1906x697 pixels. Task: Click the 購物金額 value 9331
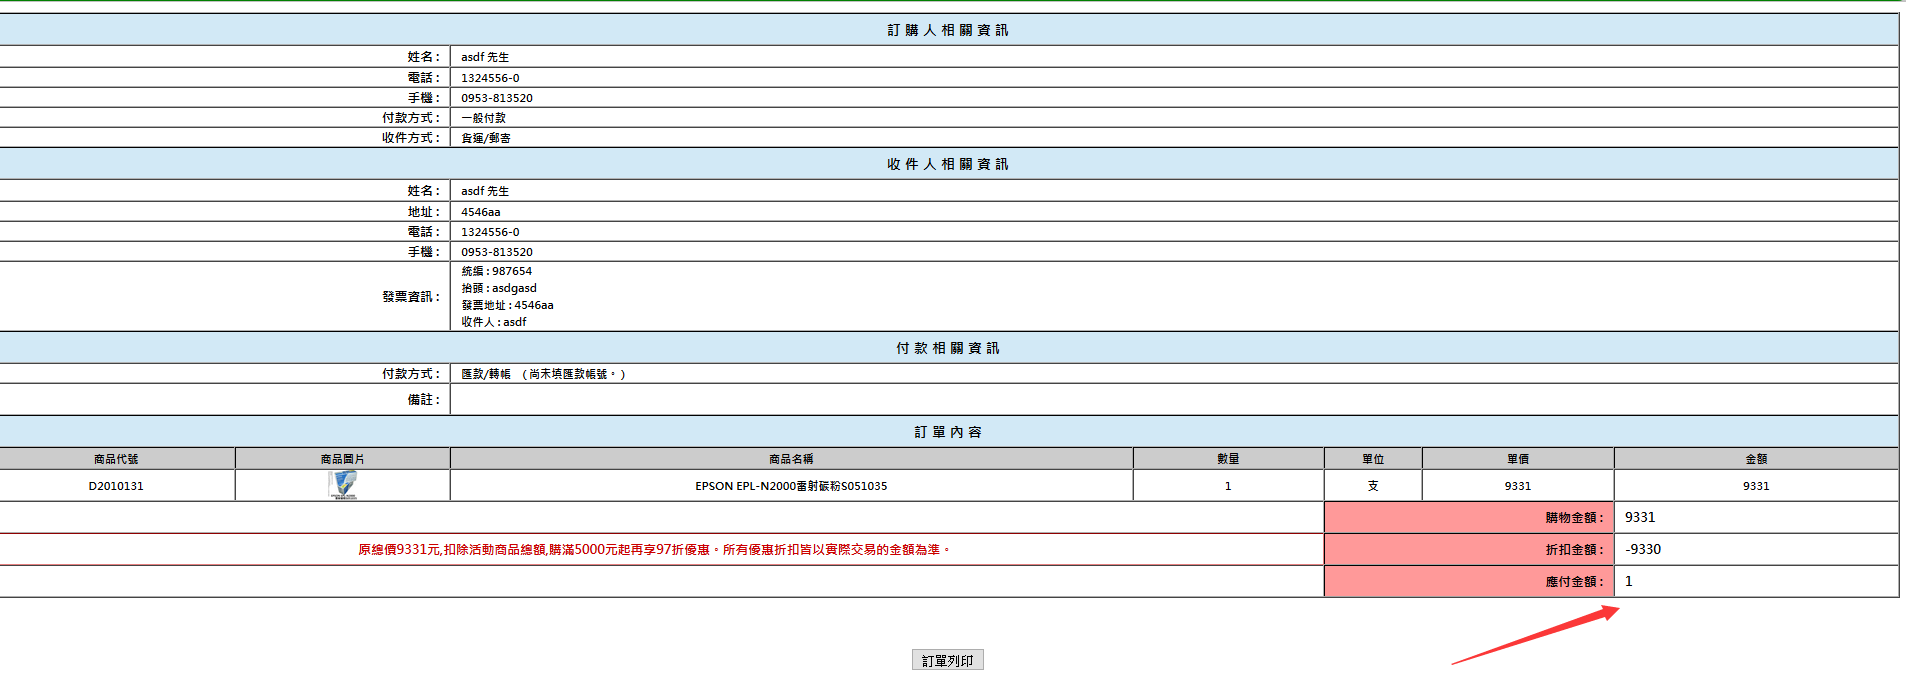[1640, 517]
